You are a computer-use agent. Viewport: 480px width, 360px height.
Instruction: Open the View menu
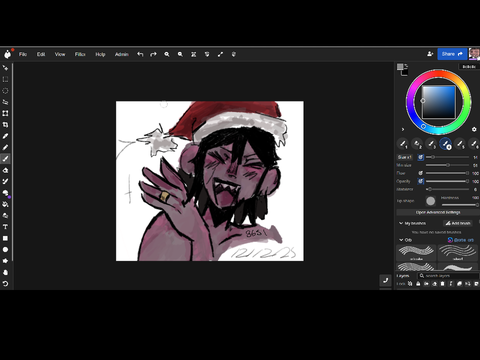[60, 54]
